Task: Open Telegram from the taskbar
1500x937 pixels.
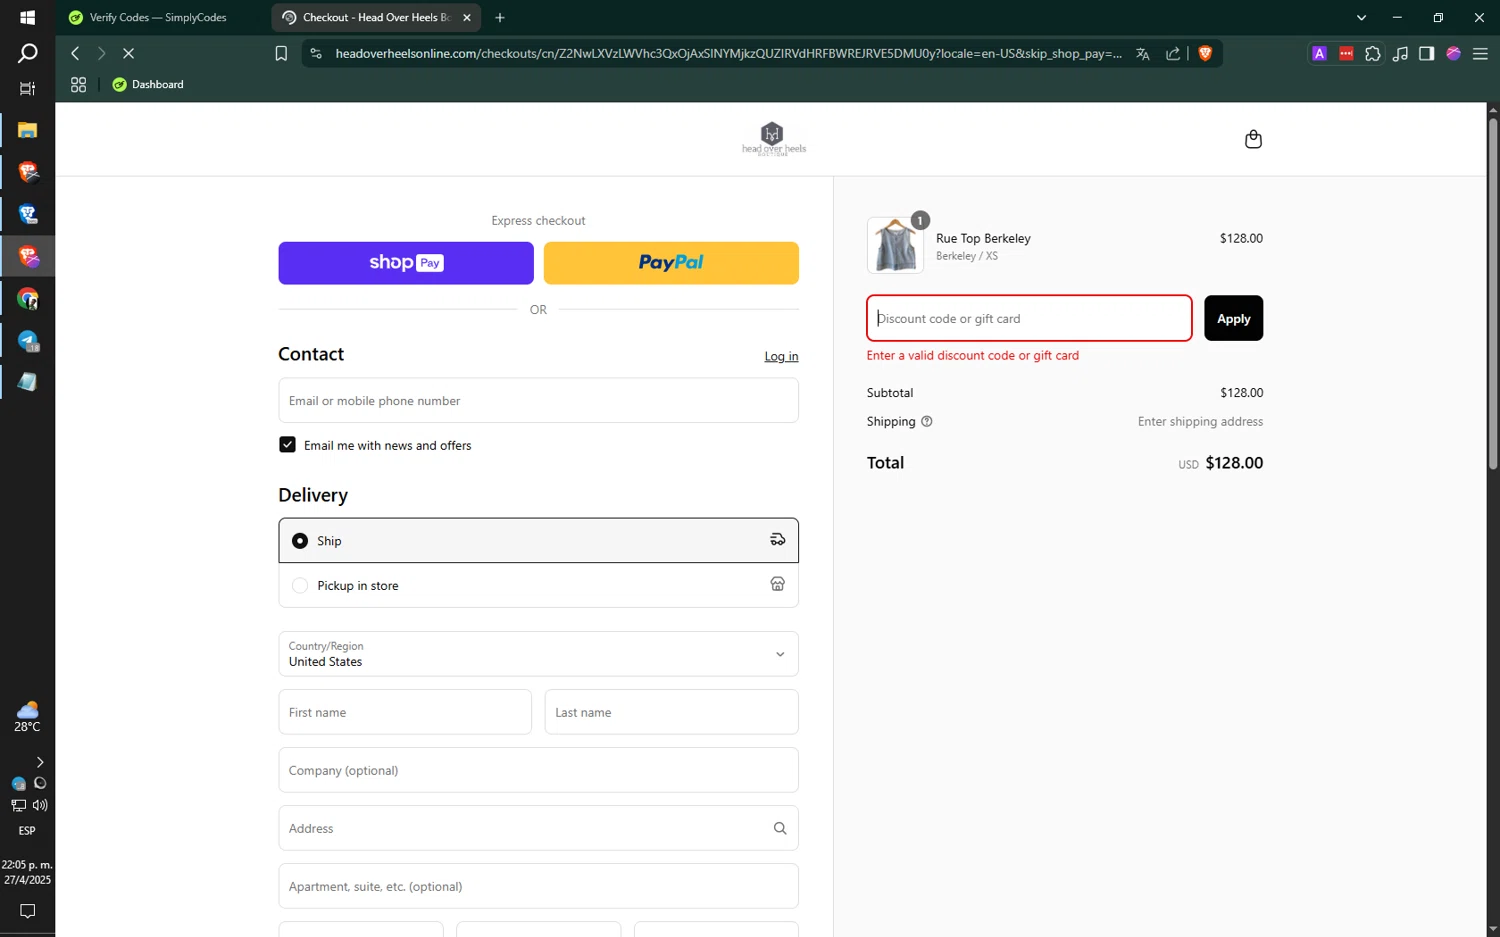Action: (27, 341)
